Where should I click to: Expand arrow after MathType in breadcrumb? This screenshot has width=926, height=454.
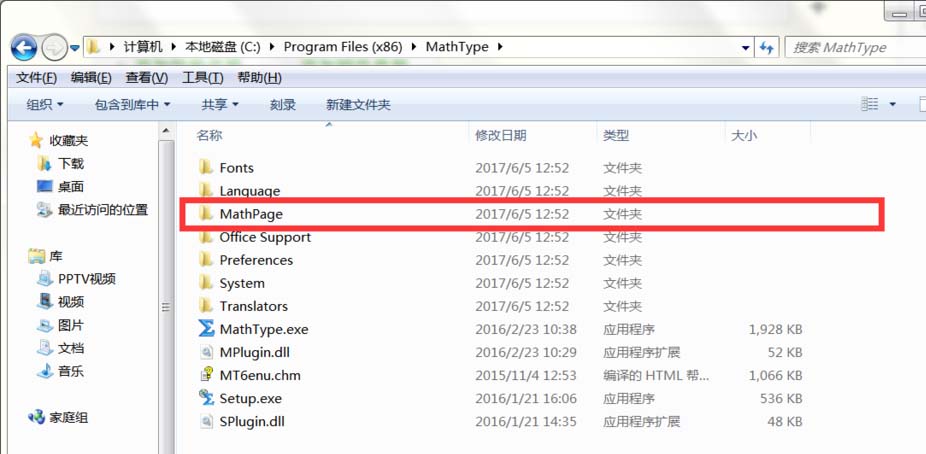click(x=500, y=47)
